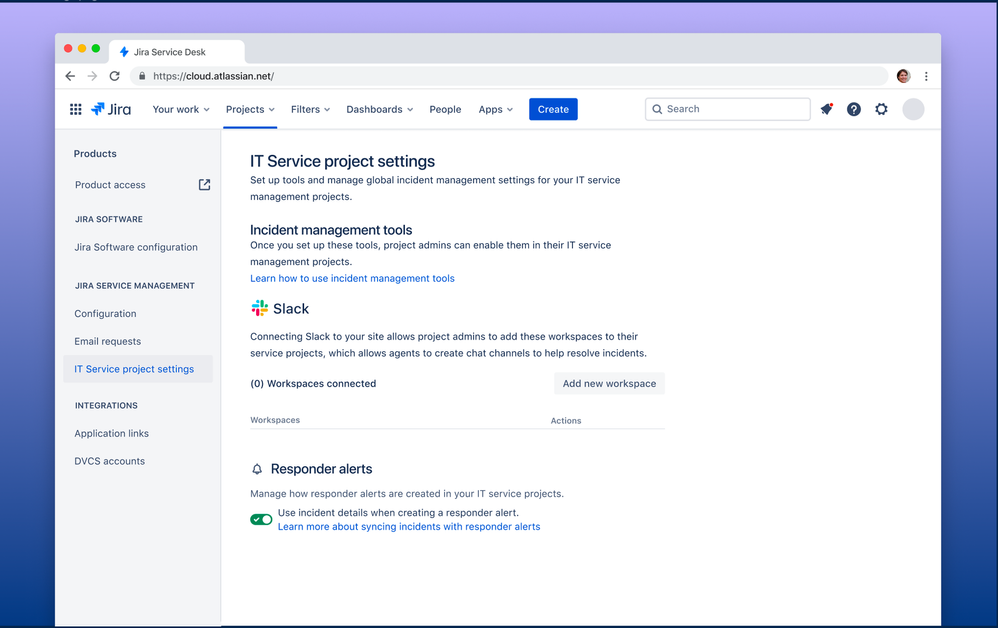
Task: Expand the Dashboards dropdown
Action: pos(379,109)
